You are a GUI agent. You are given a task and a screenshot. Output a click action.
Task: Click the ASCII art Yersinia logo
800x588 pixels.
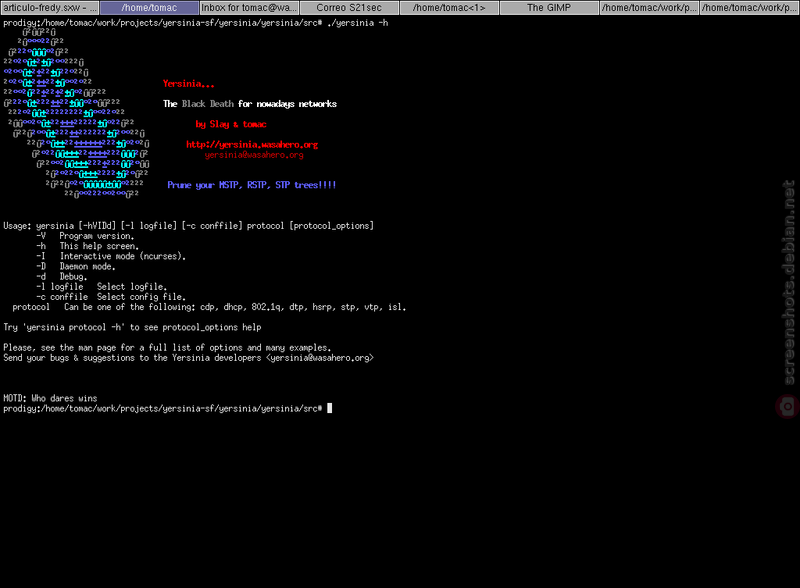point(77,113)
